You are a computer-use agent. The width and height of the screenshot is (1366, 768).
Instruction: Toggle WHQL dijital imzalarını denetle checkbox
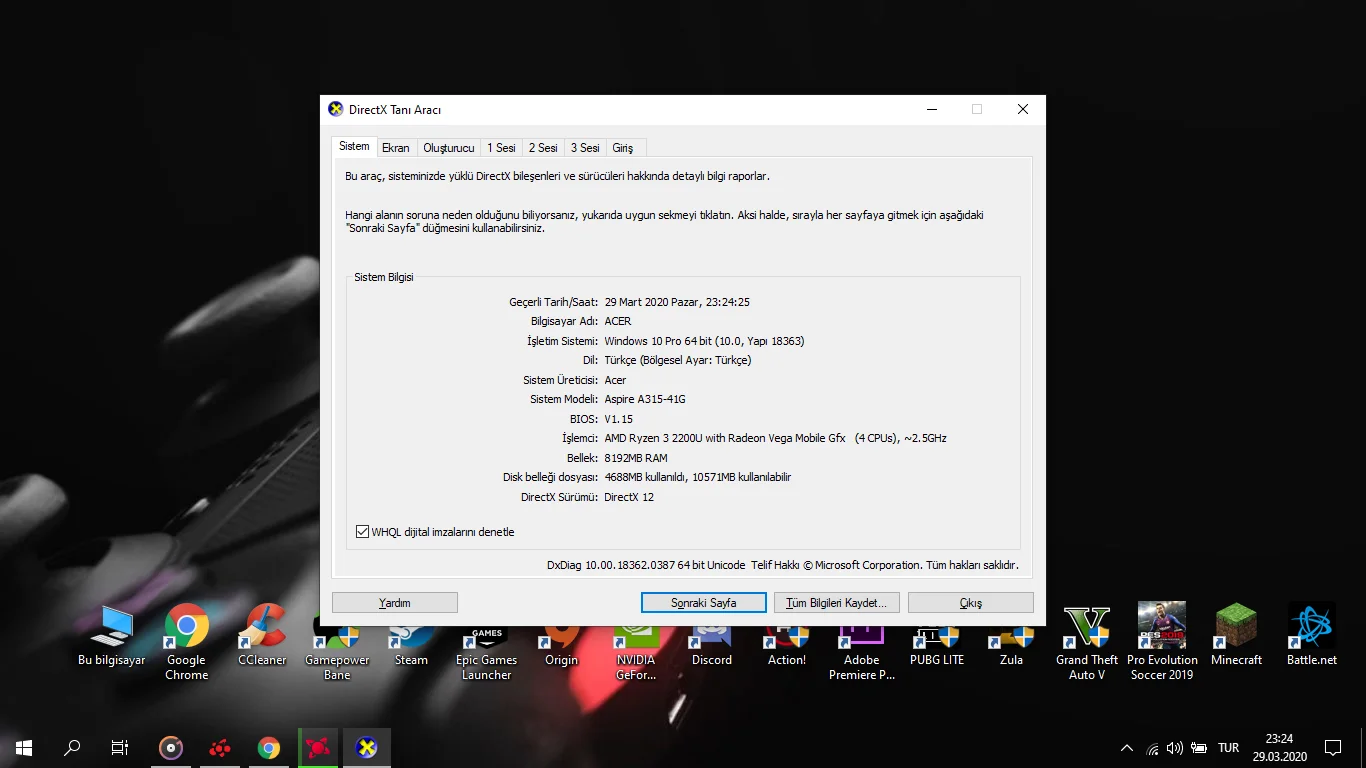(x=363, y=532)
